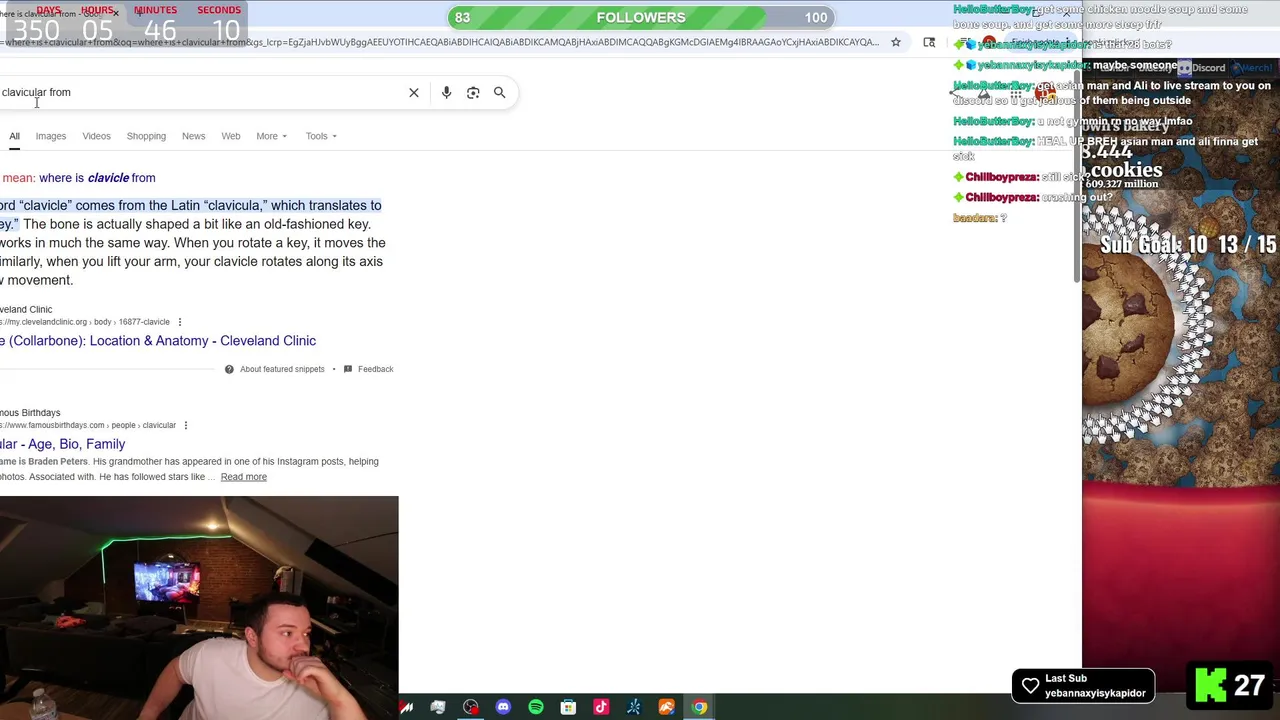Screen dimensions: 1280x720
Task: Submit search with magnifying glass icon
Action: [499, 92]
